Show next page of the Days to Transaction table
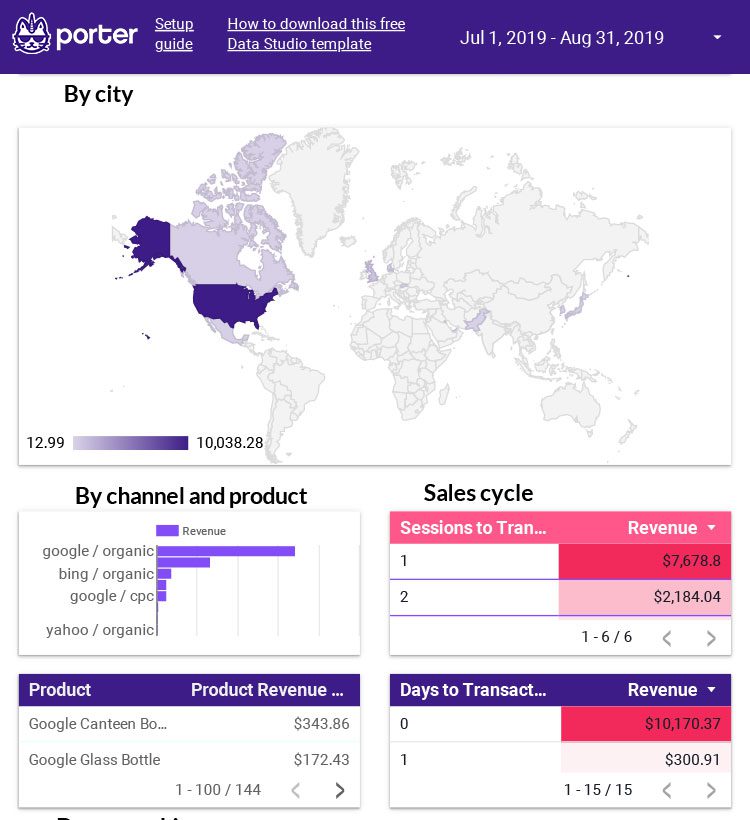Image resolution: width=750 pixels, height=820 pixels. (x=710, y=790)
